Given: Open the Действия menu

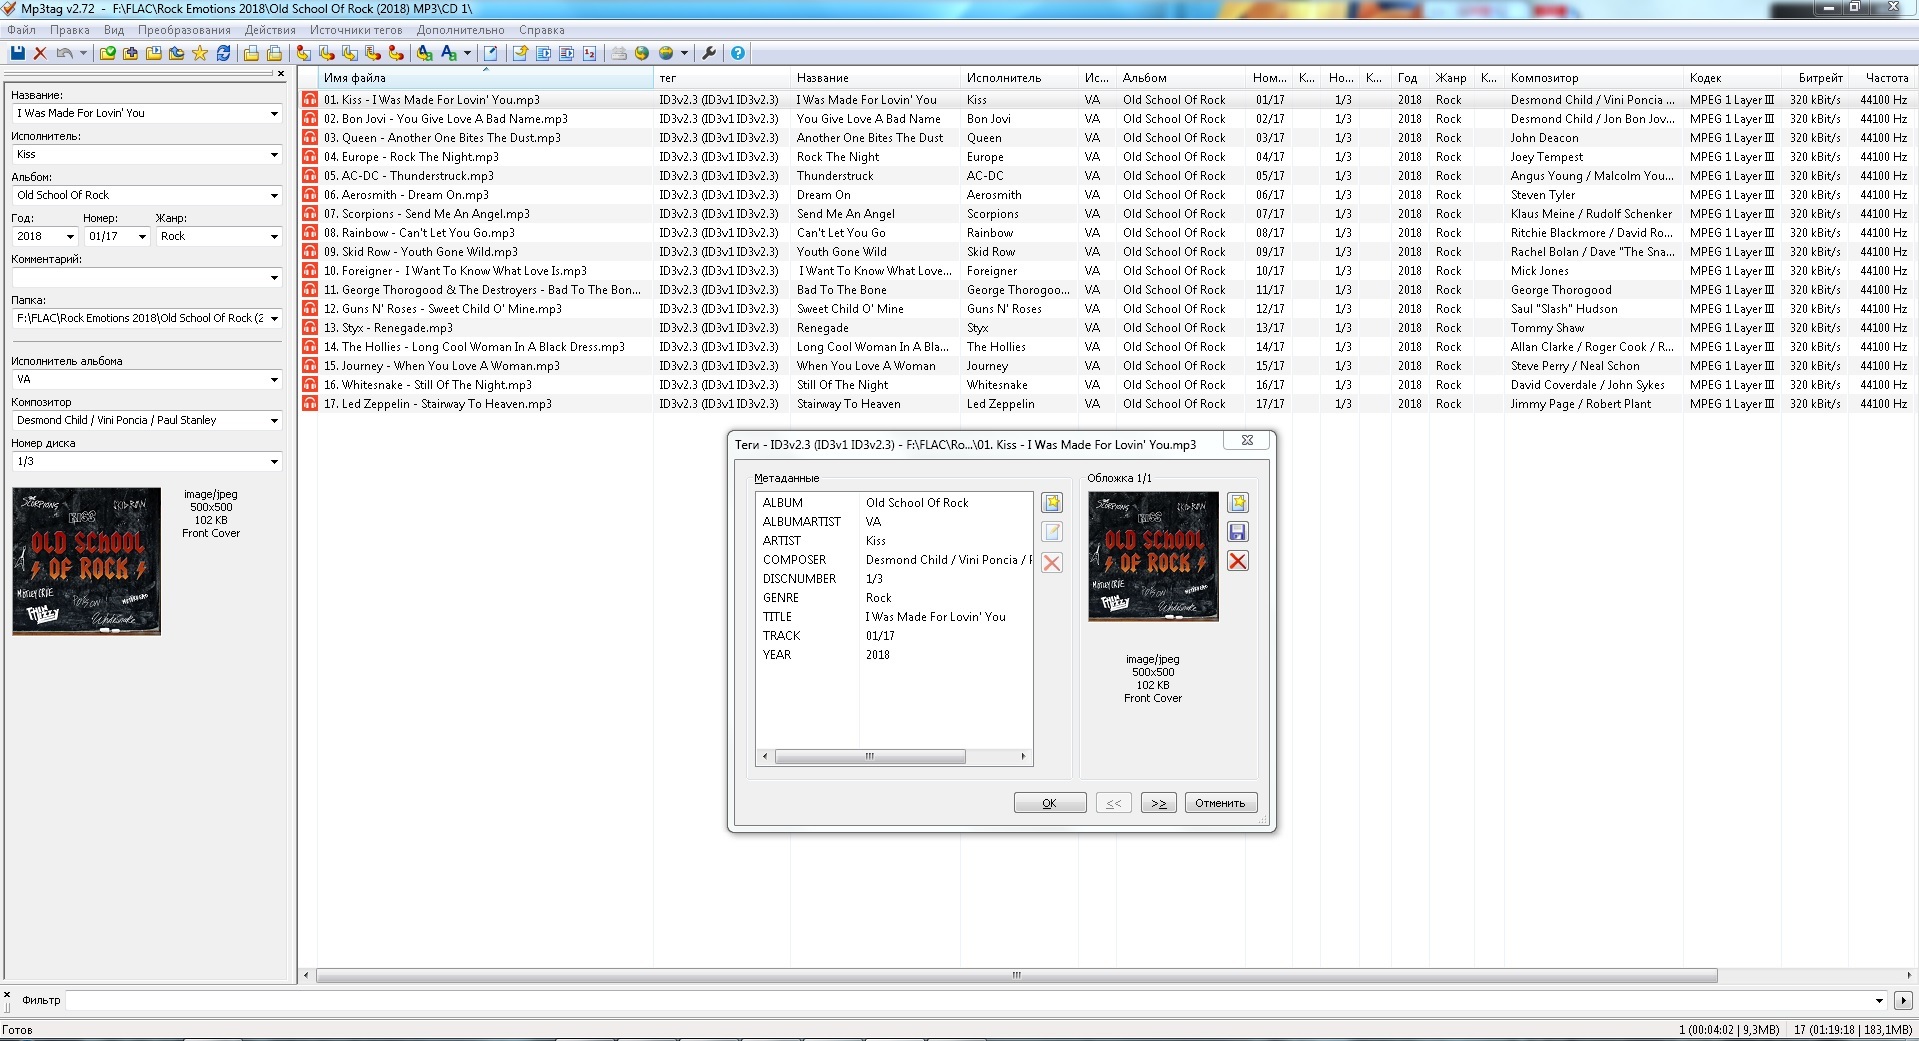Looking at the screenshot, I should tap(270, 30).
